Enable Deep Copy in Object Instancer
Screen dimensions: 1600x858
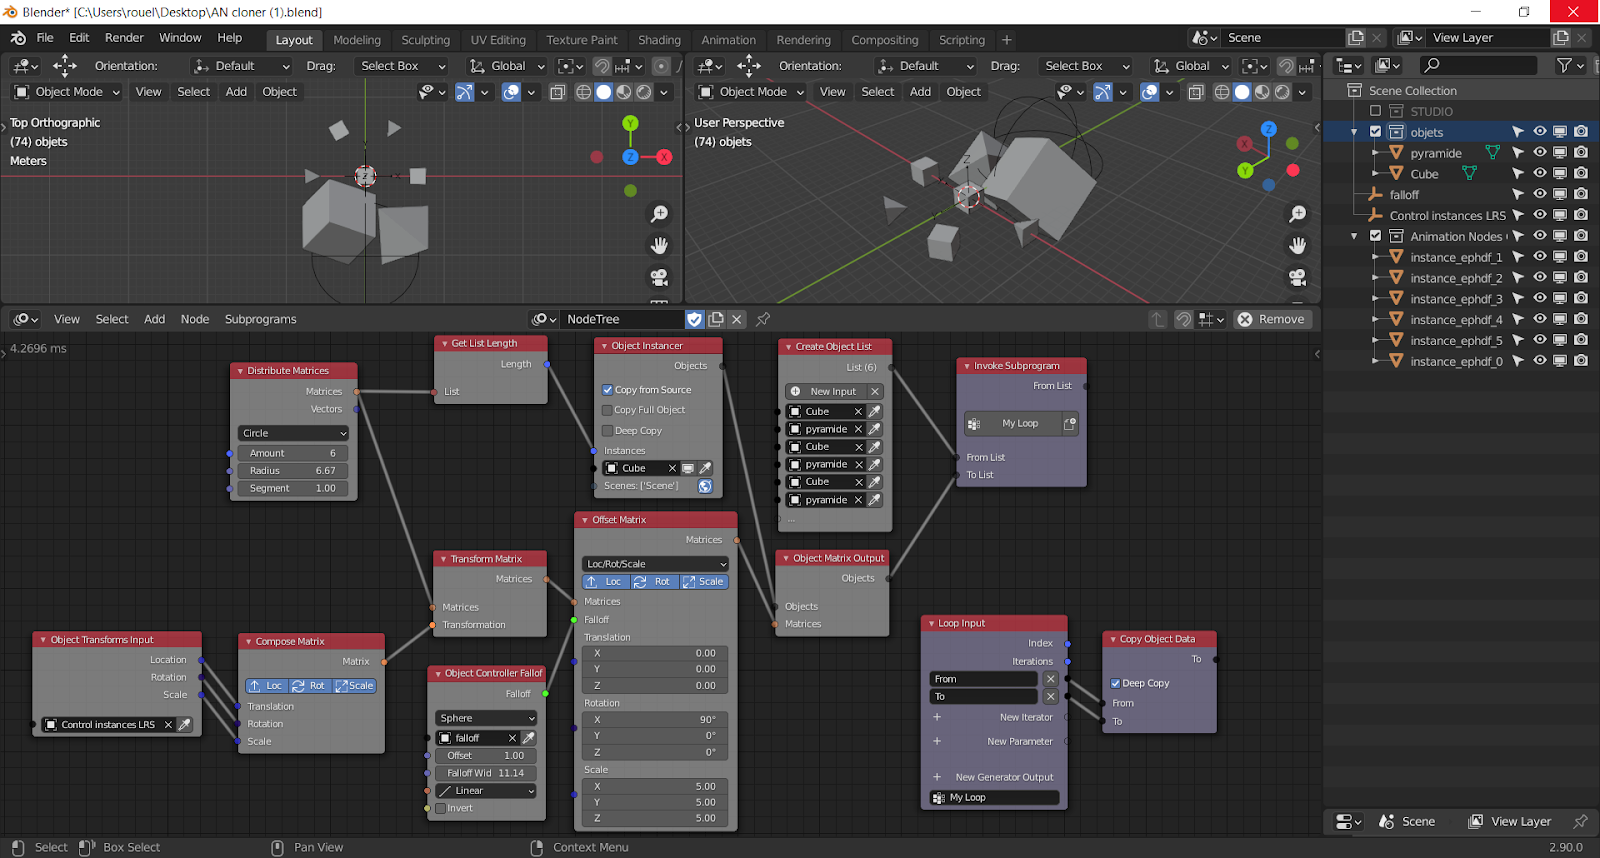click(x=607, y=431)
